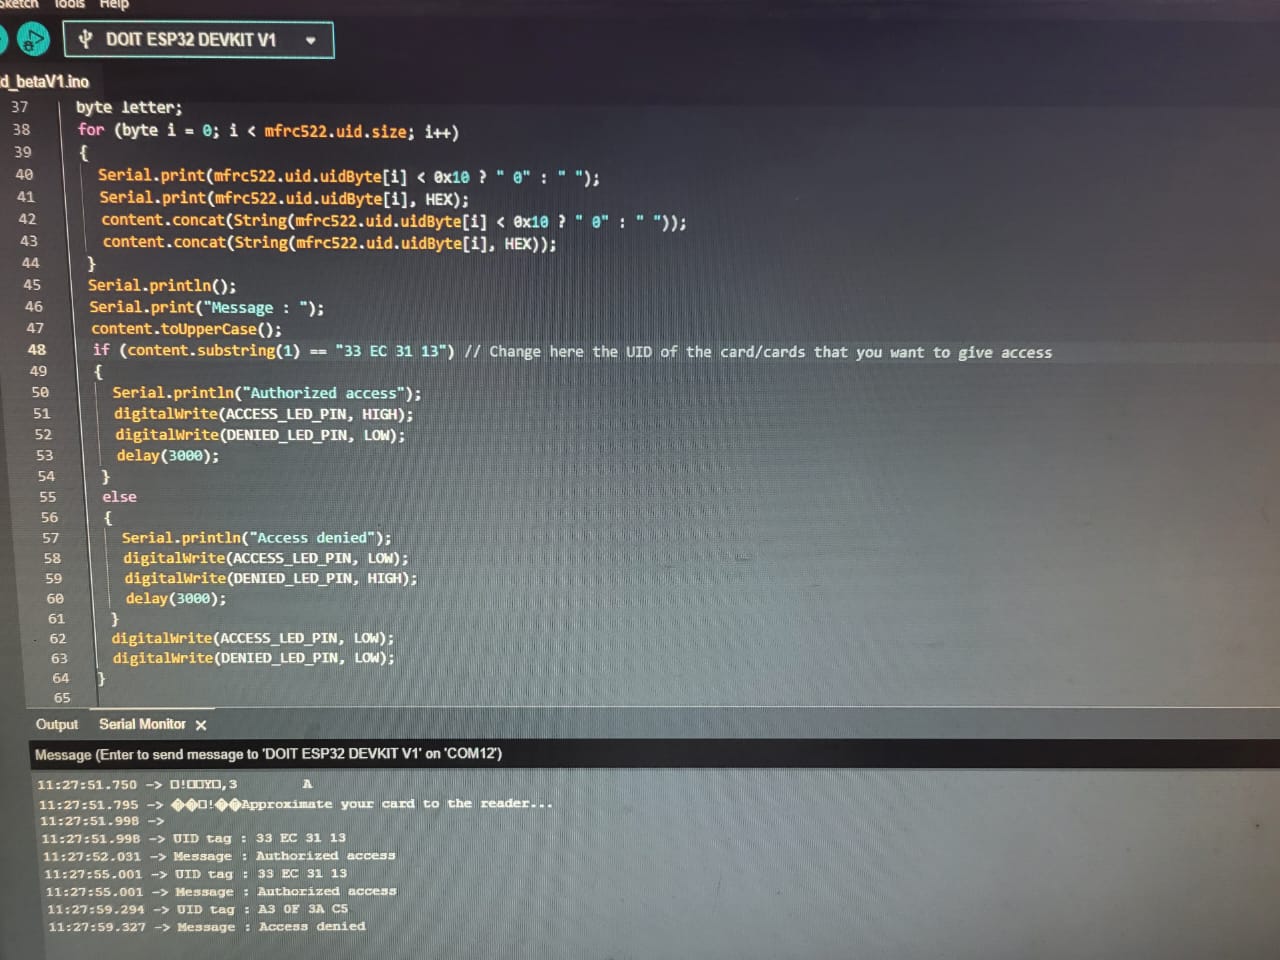The height and width of the screenshot is (960, 1280).
Task: Open the Tools menu
Action: coord(70,4)
